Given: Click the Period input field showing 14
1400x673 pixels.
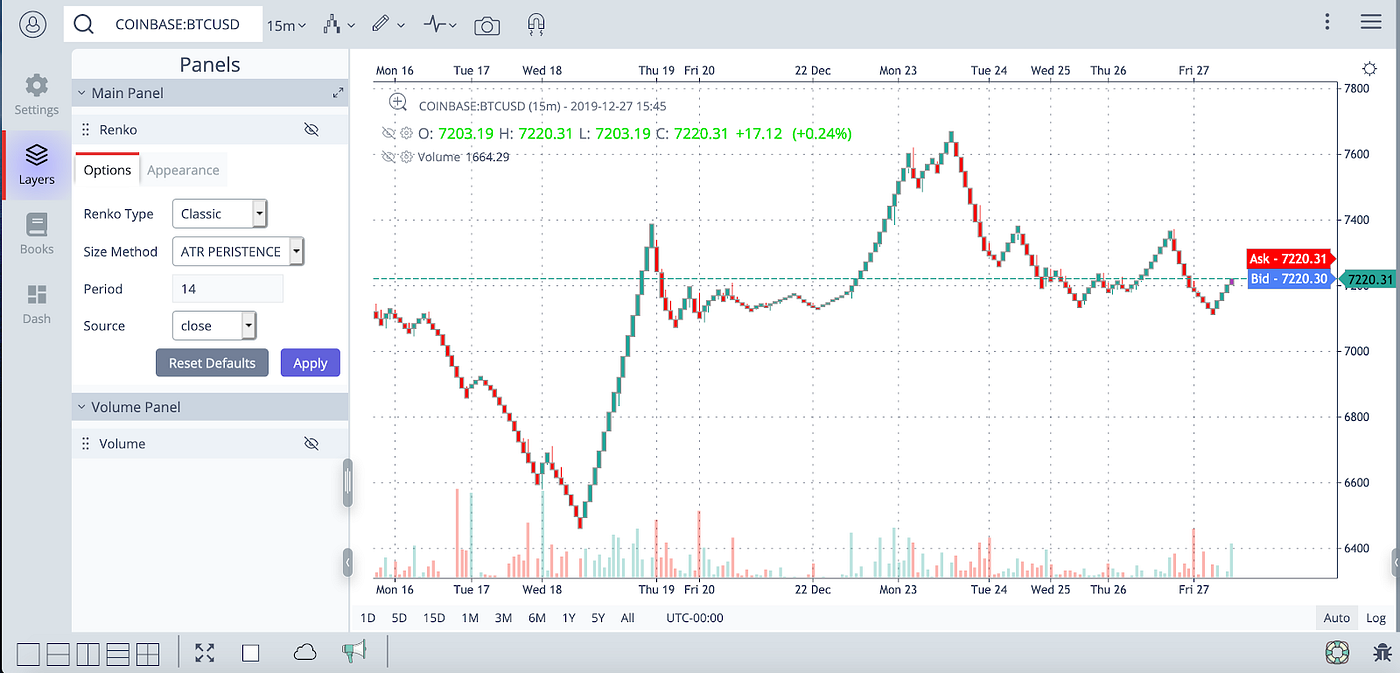Looking at the screenshot, I should (227, 288).
